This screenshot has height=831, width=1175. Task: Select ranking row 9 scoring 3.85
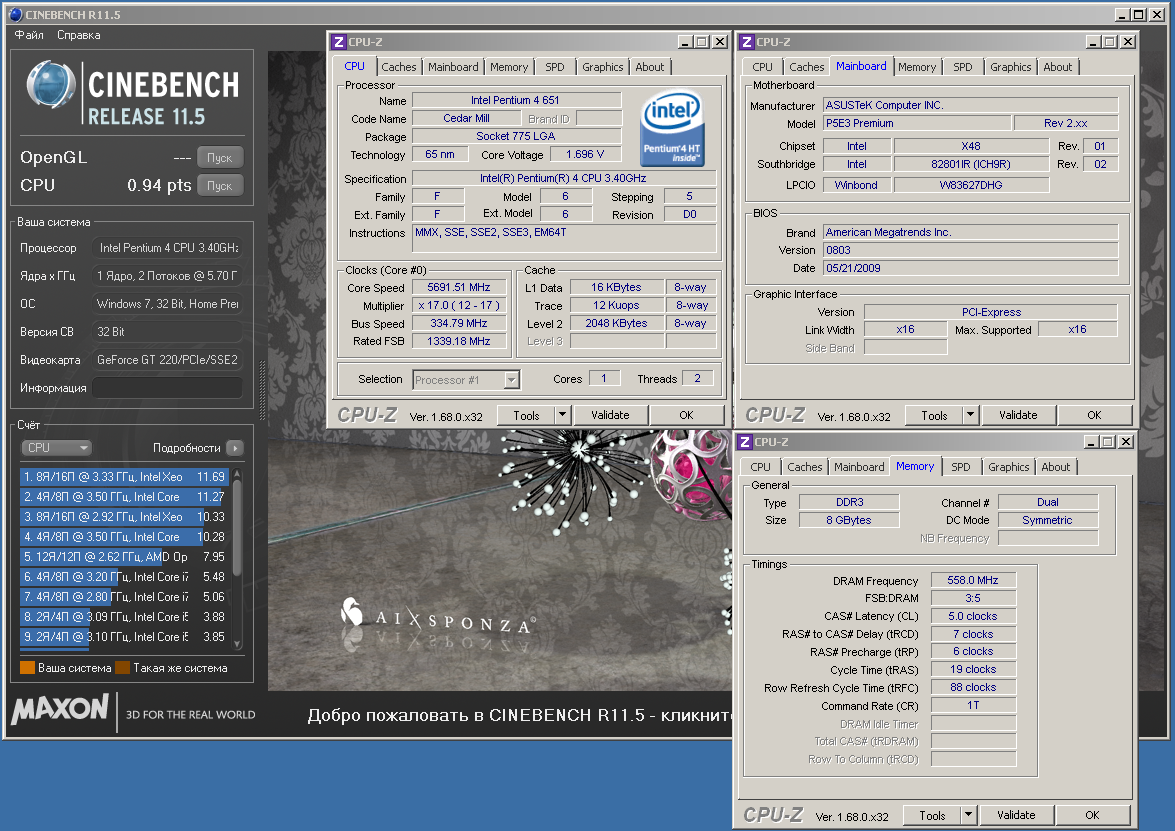pyautogui.click(x=124, y=637)
